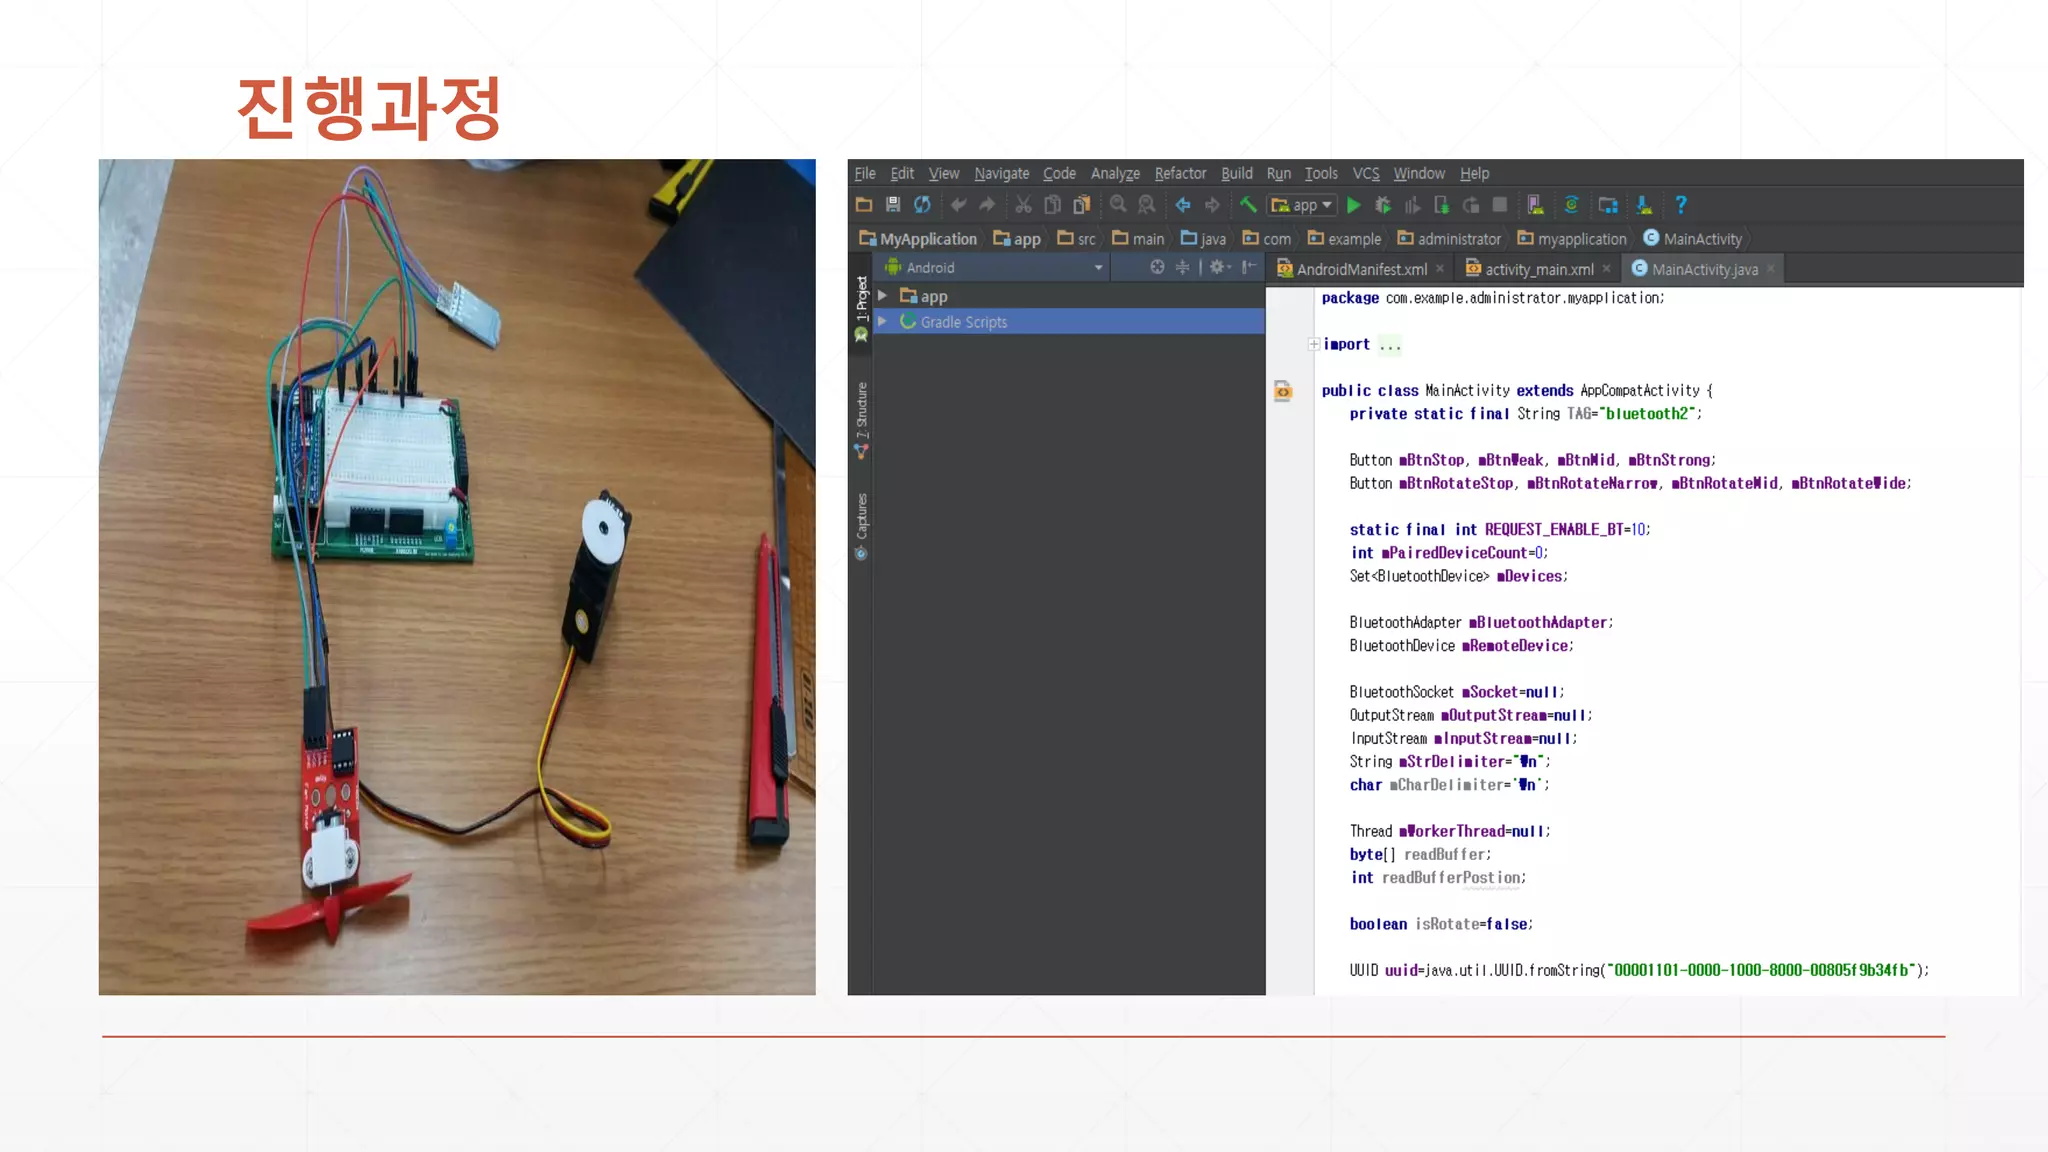Toggle the 1: Project side panel
The height and width of the screenshot is (1152, 2048).
coord(861,300)
